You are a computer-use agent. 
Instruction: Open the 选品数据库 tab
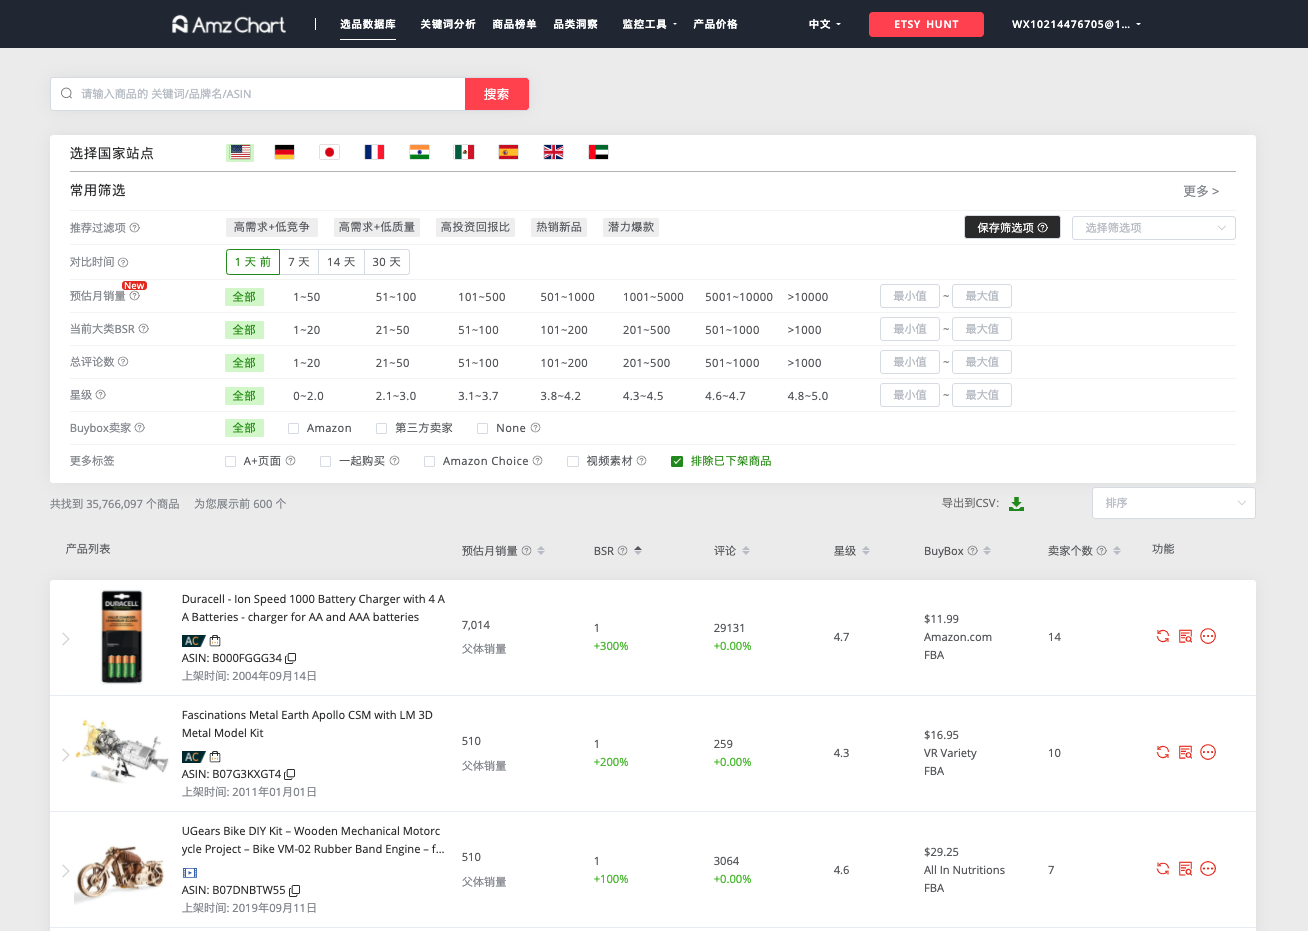coord(368,24)
